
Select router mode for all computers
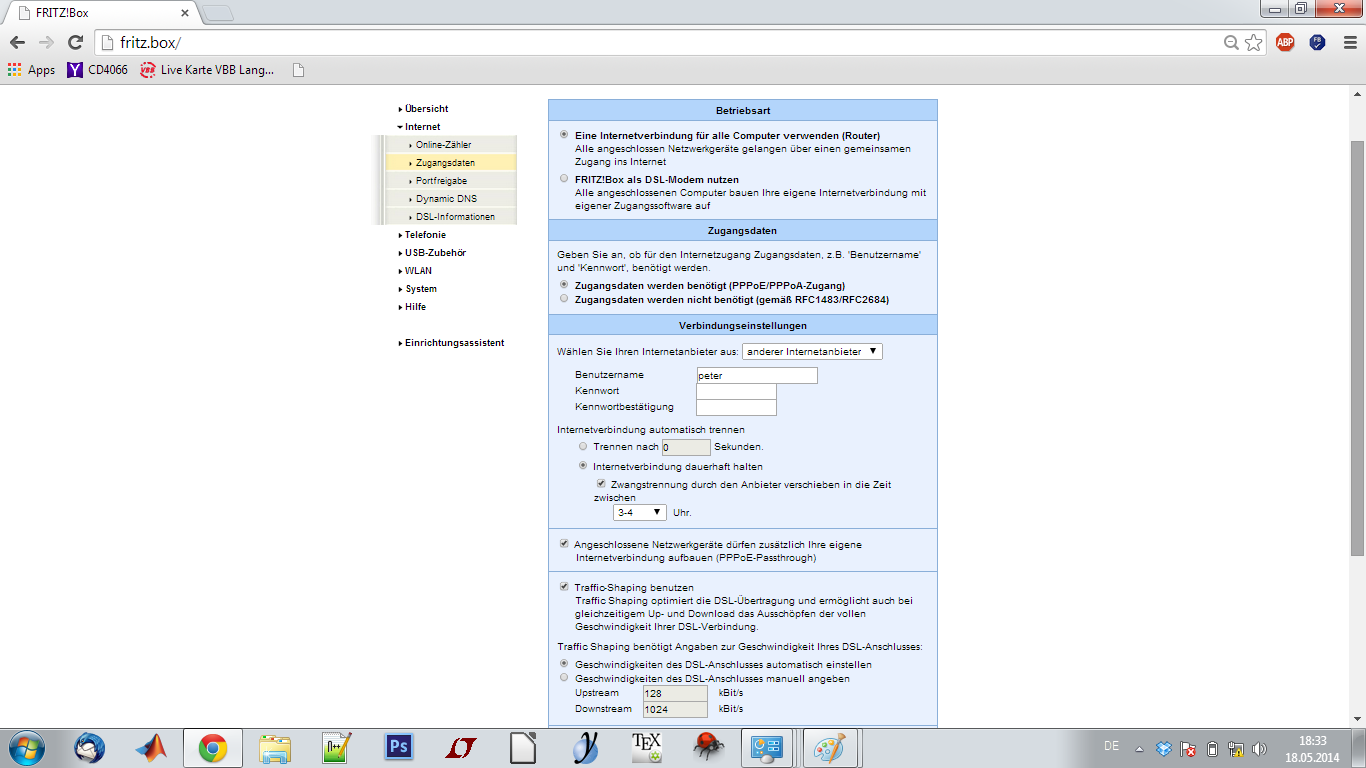coord(565,134)
